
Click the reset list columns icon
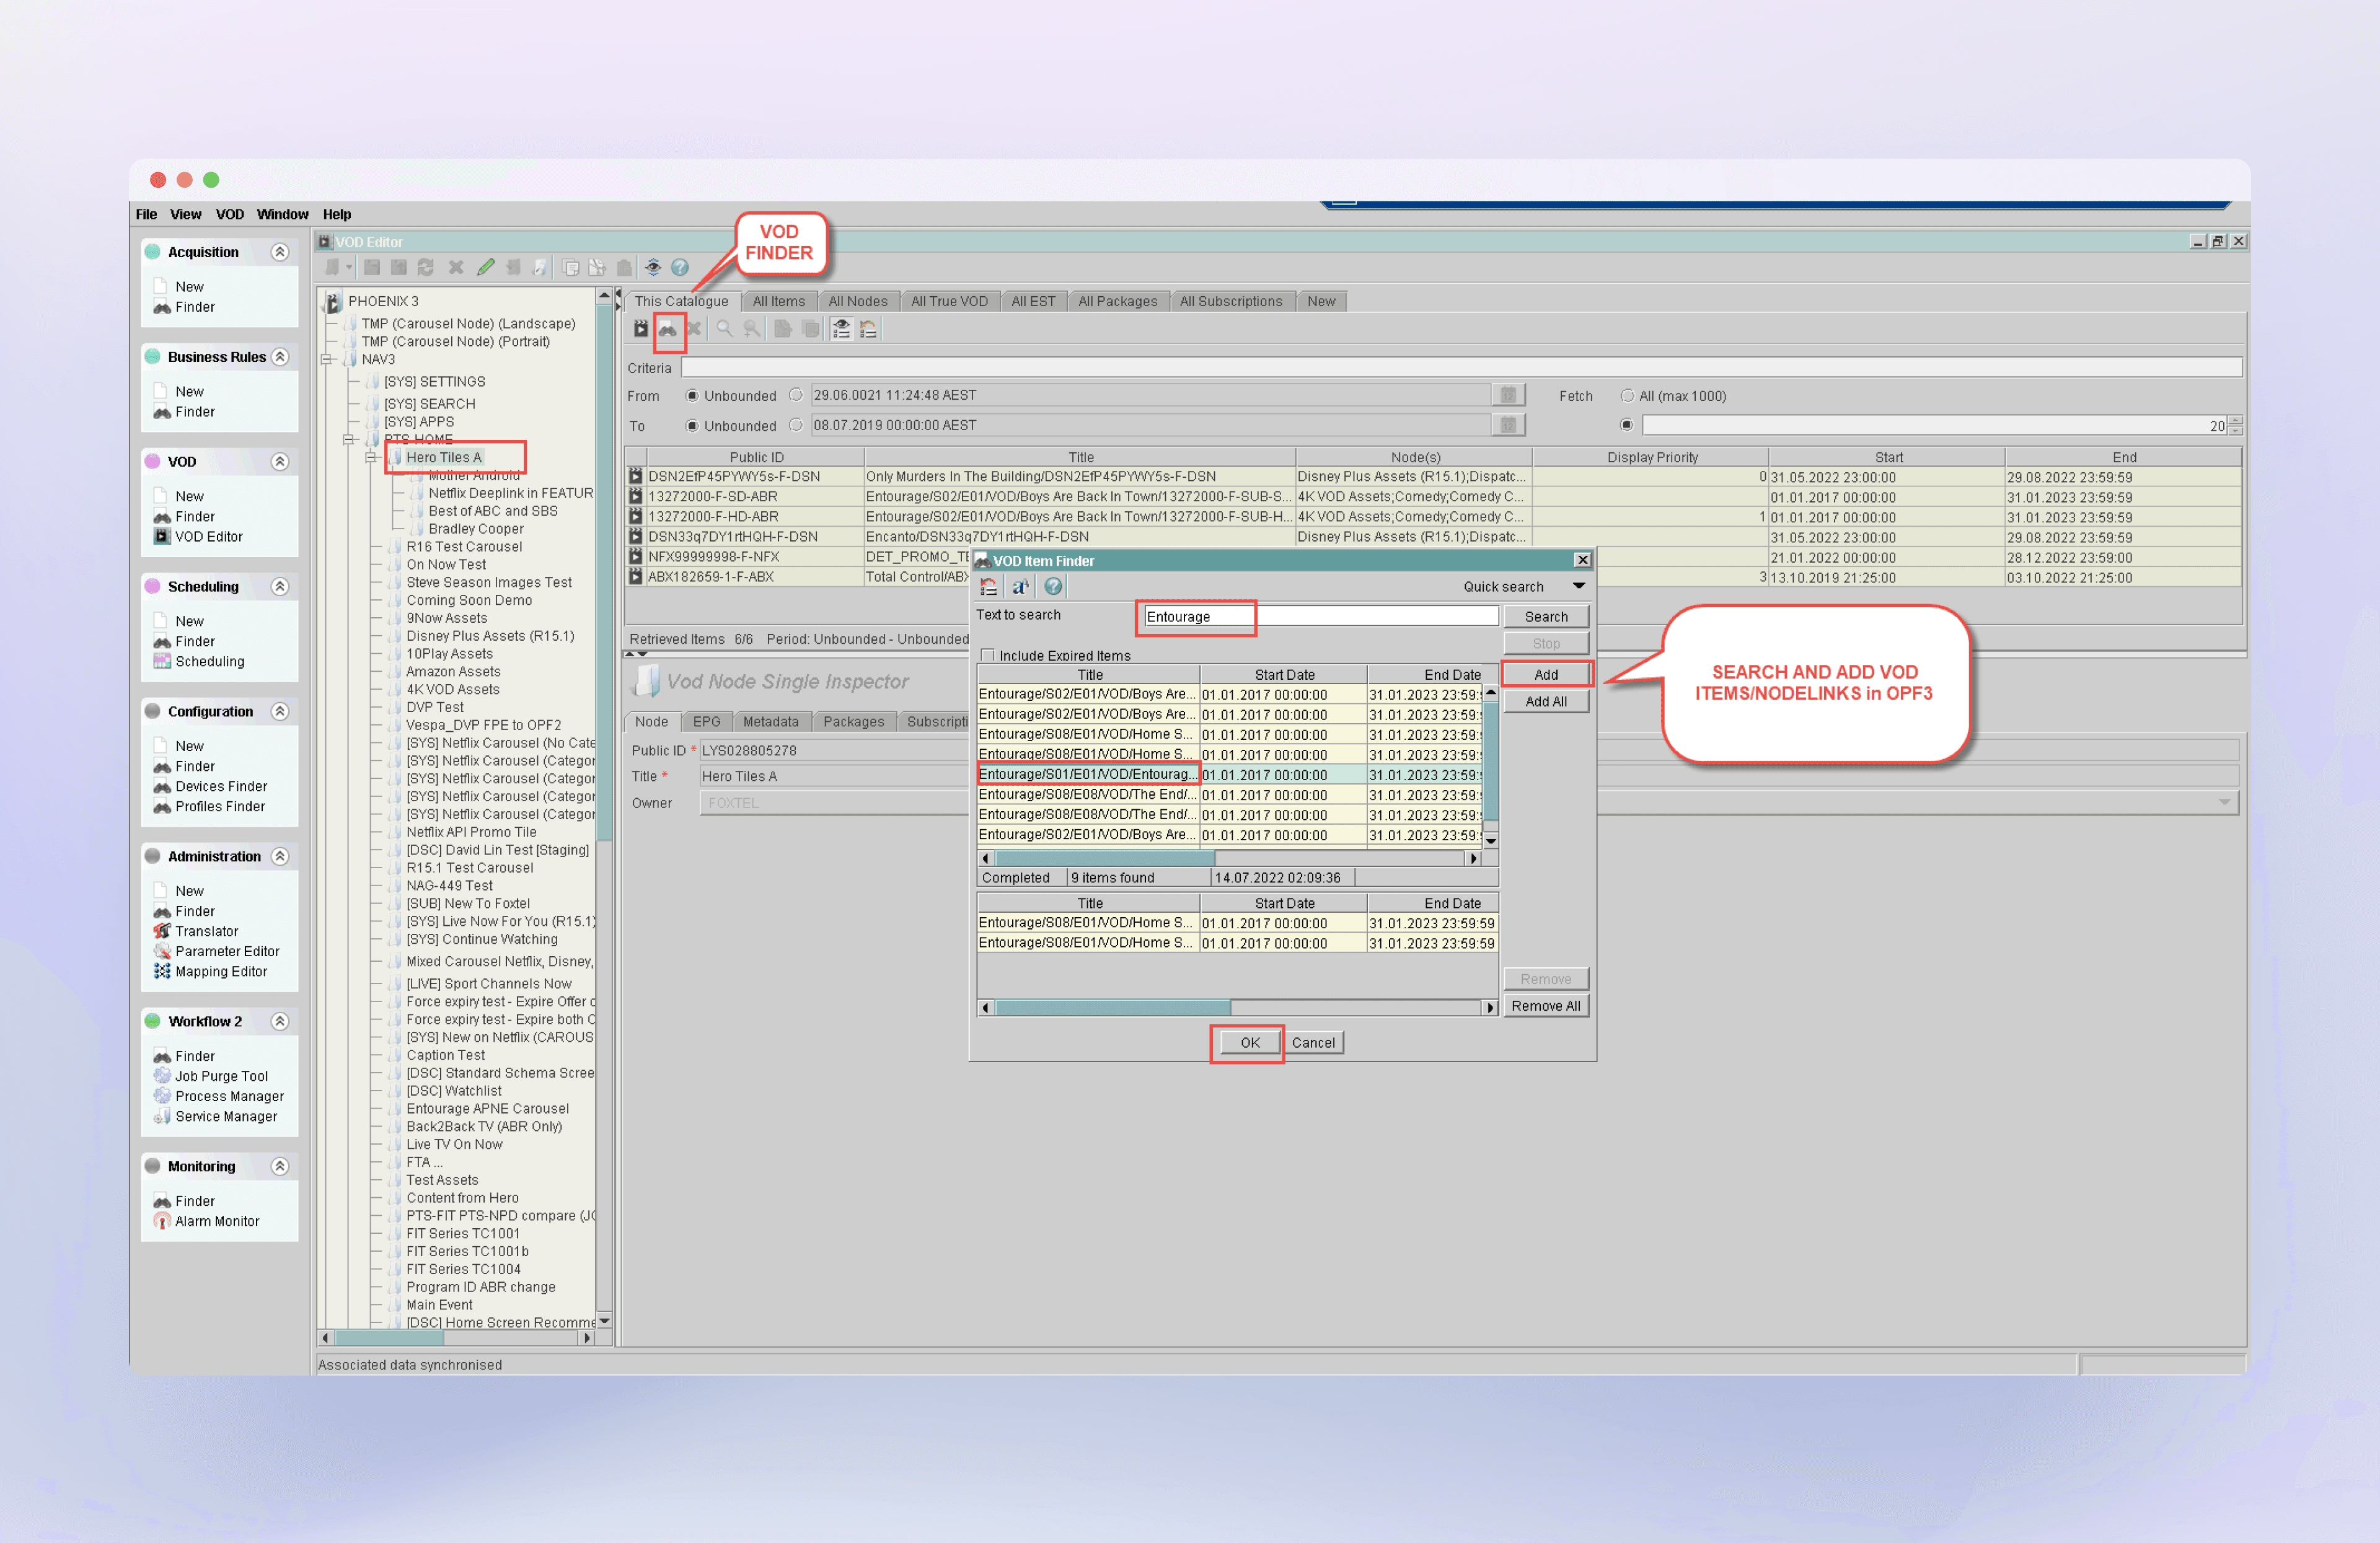click(x=868, y=329)
